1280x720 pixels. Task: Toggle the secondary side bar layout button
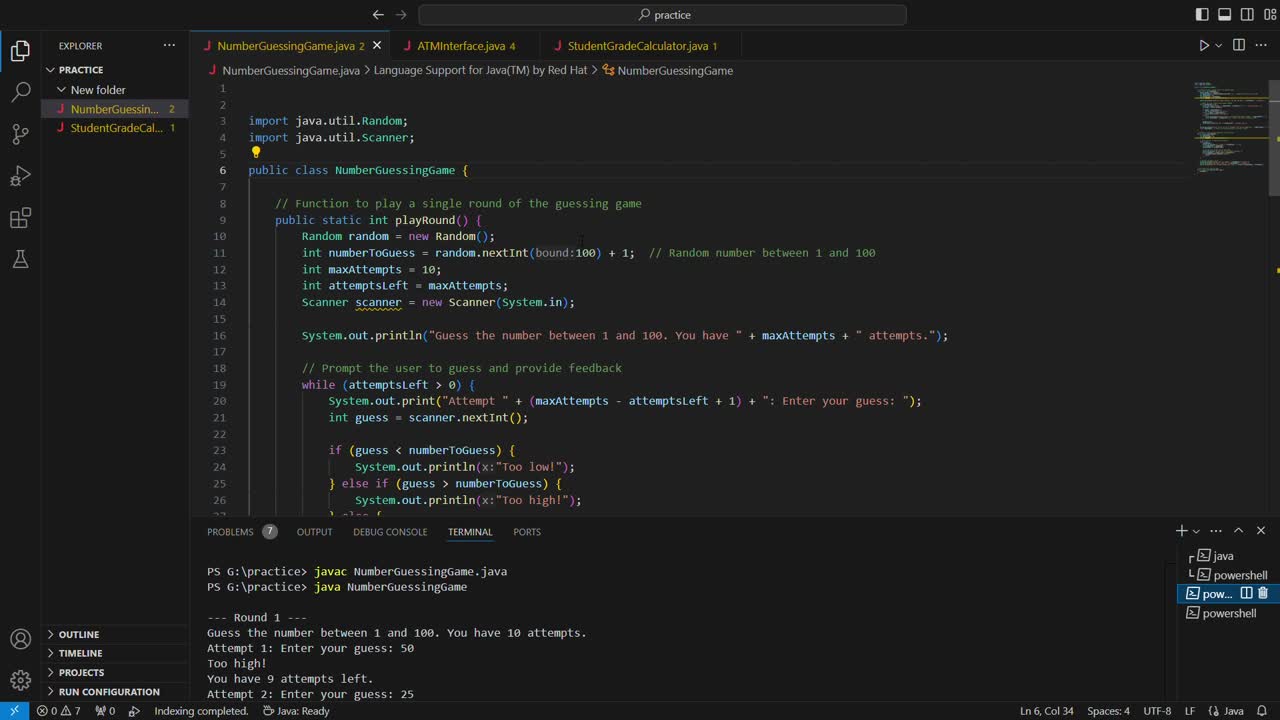[1246, 15]
